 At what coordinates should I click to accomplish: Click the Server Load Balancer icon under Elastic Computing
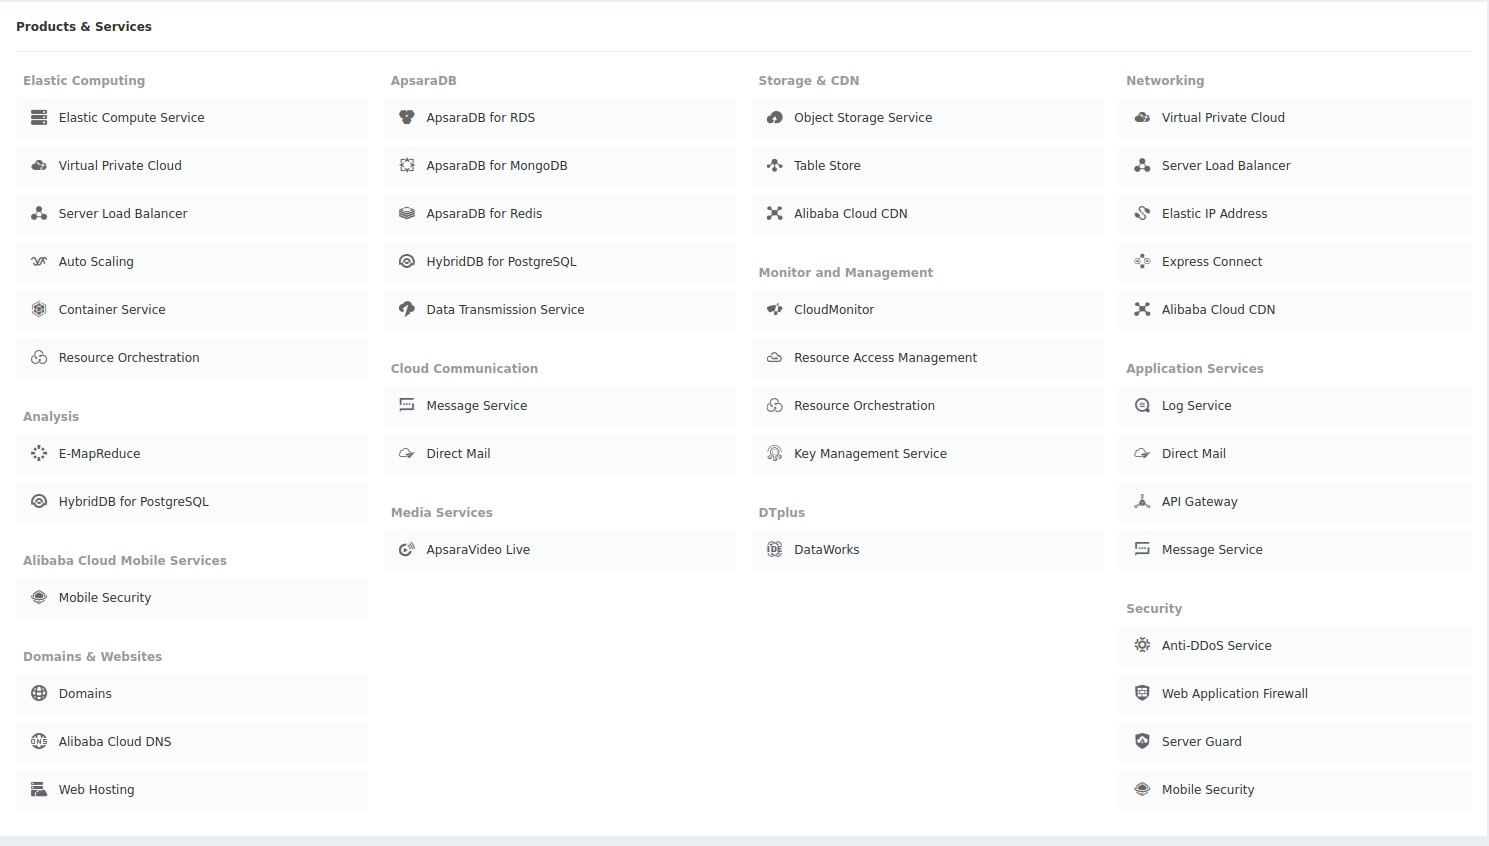tap(39, 214)
